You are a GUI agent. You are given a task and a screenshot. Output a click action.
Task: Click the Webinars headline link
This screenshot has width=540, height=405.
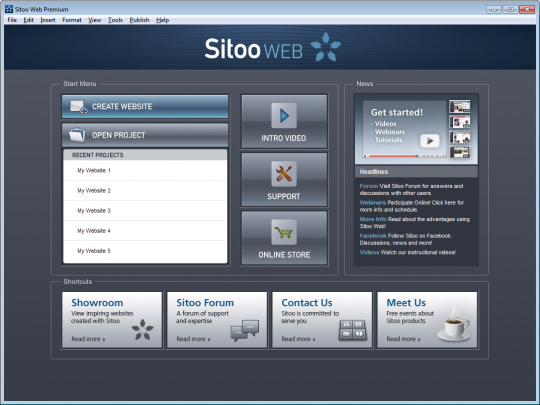[x=373, y=202]
